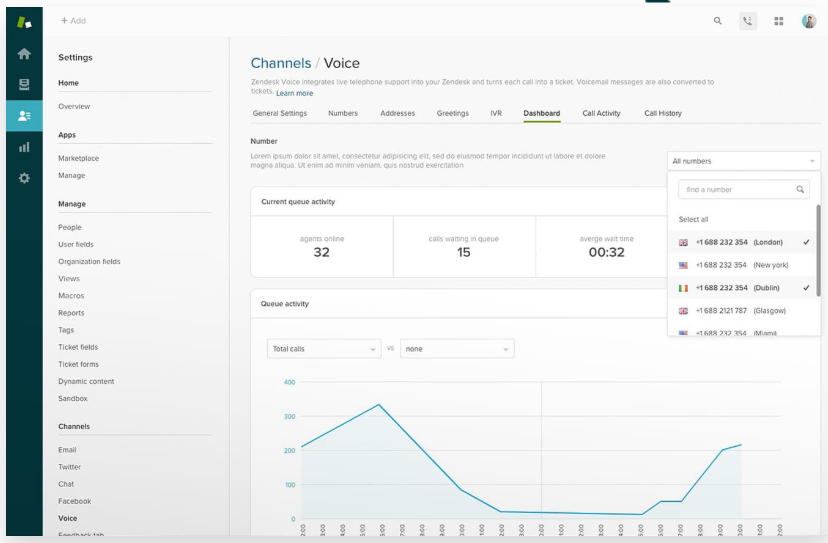This screenshot has height=543, width=828.
Task: Uncheck the Dublin number checkmark
Action: 806,287
